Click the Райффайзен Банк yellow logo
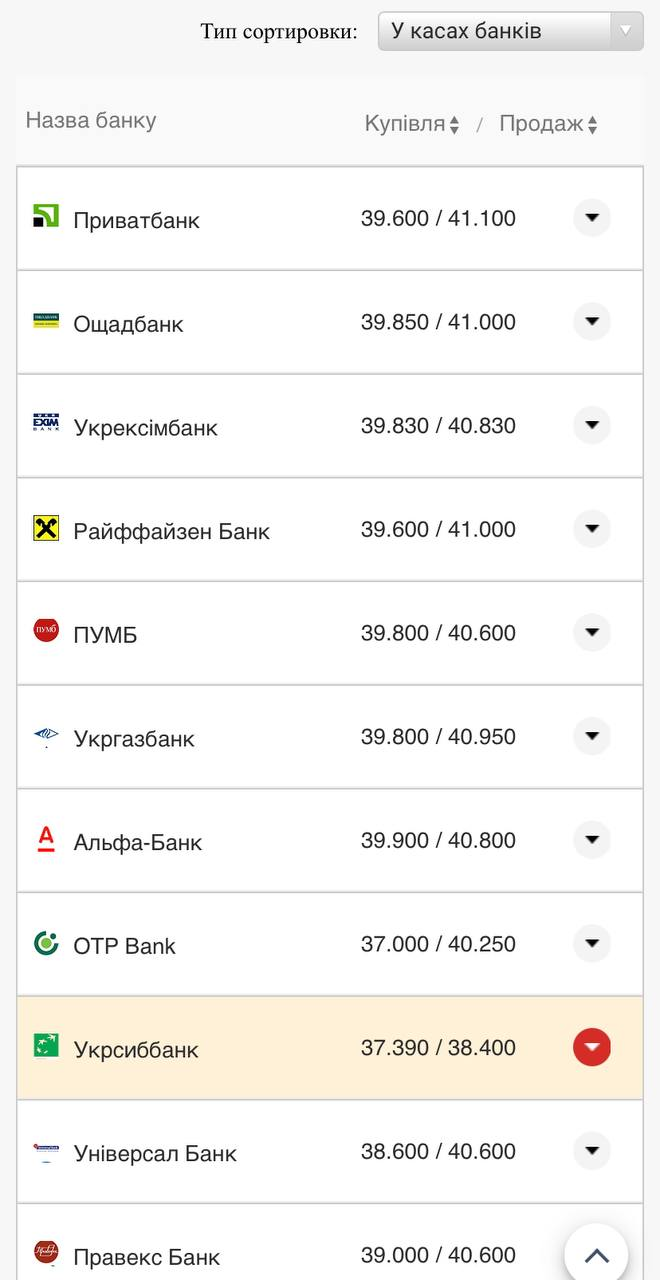The height and width of the screenshot is (1280, 660). pyautogui.click(x=46, y=528)
